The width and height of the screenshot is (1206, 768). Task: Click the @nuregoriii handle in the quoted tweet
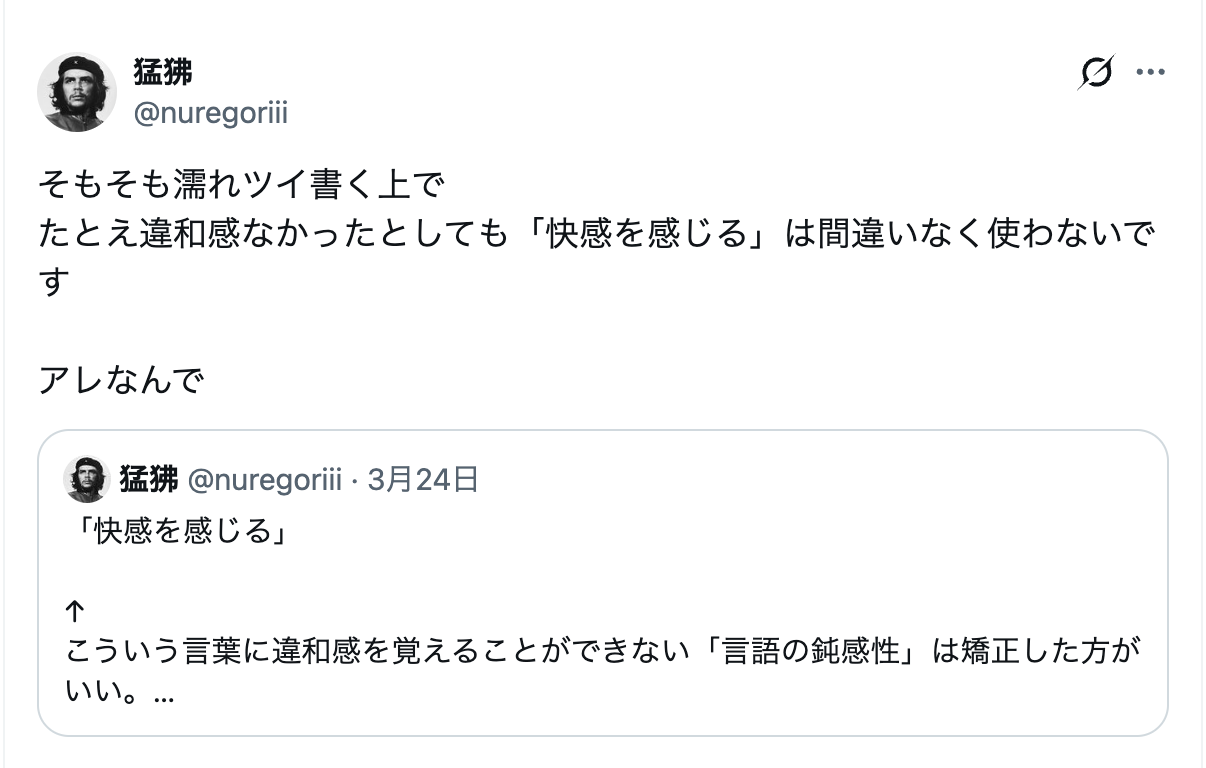[x=264, y=480]
